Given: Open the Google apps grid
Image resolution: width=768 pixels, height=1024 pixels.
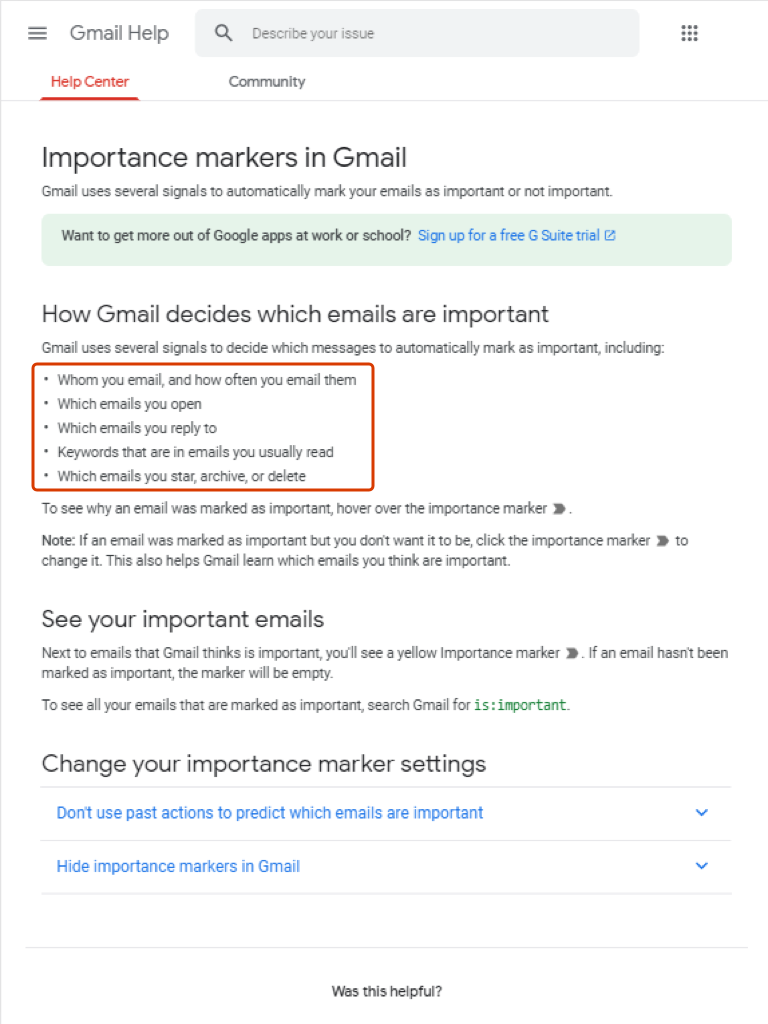Looking at the screenshot, I should point(689,33).
